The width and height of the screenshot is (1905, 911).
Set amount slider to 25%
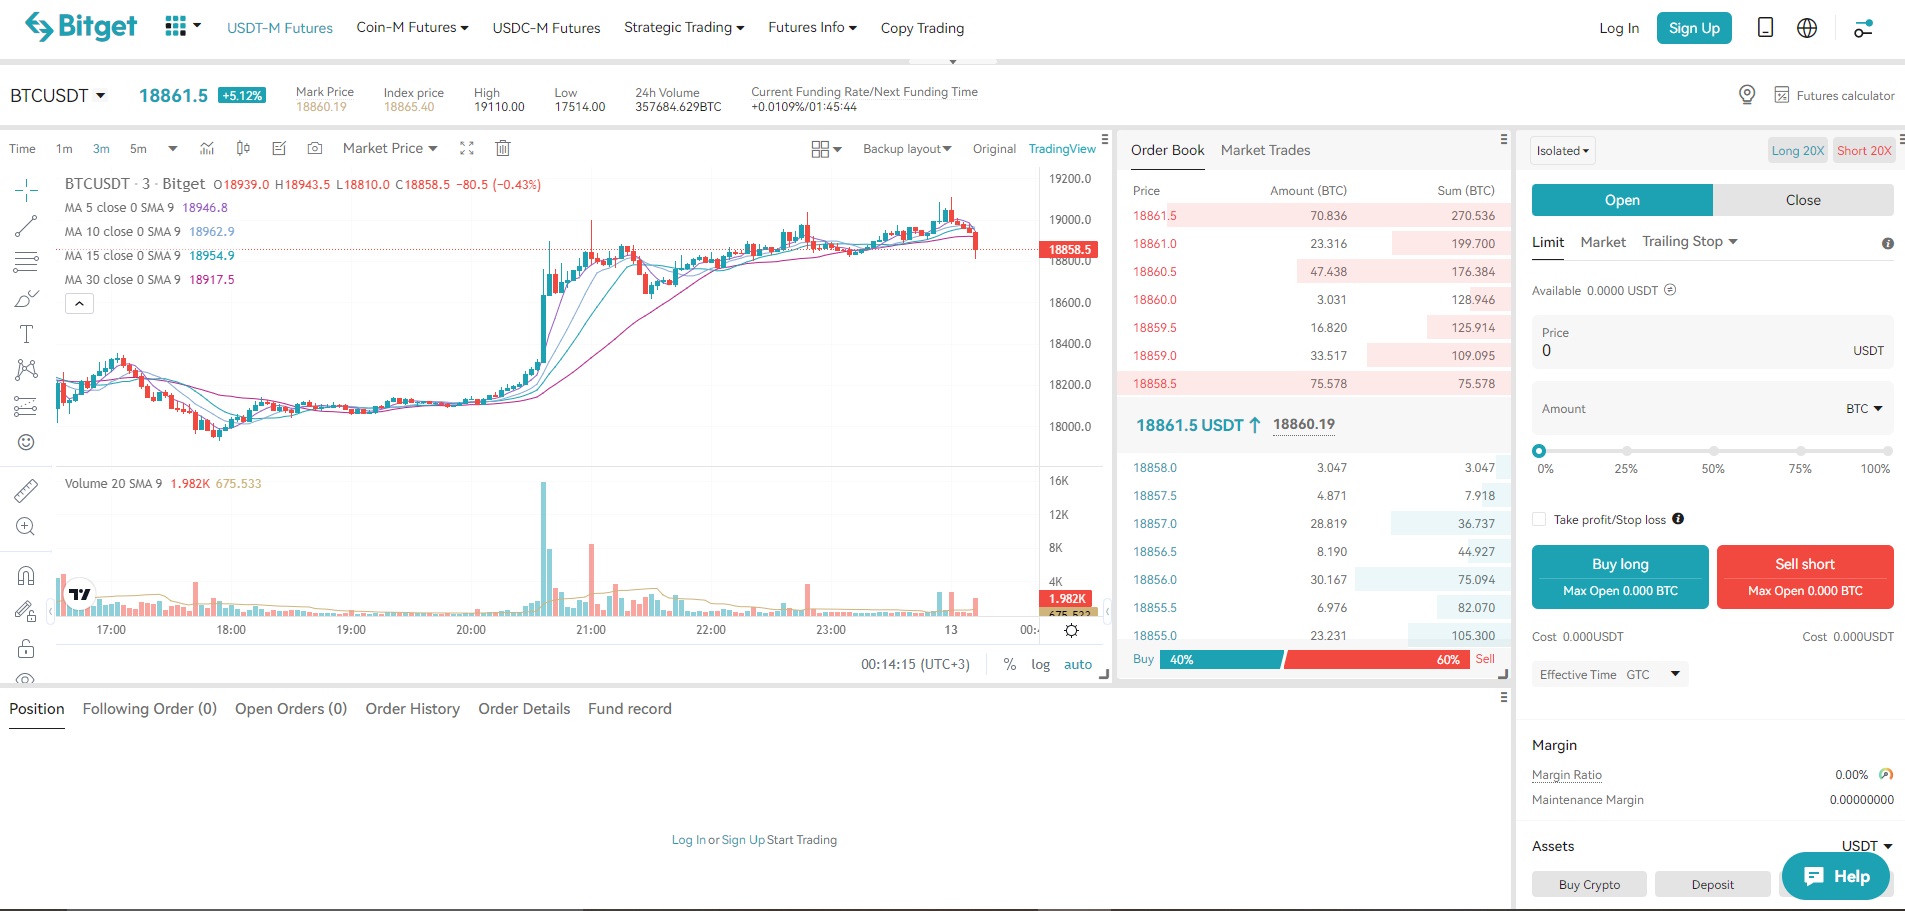[x=1627, y=451]
